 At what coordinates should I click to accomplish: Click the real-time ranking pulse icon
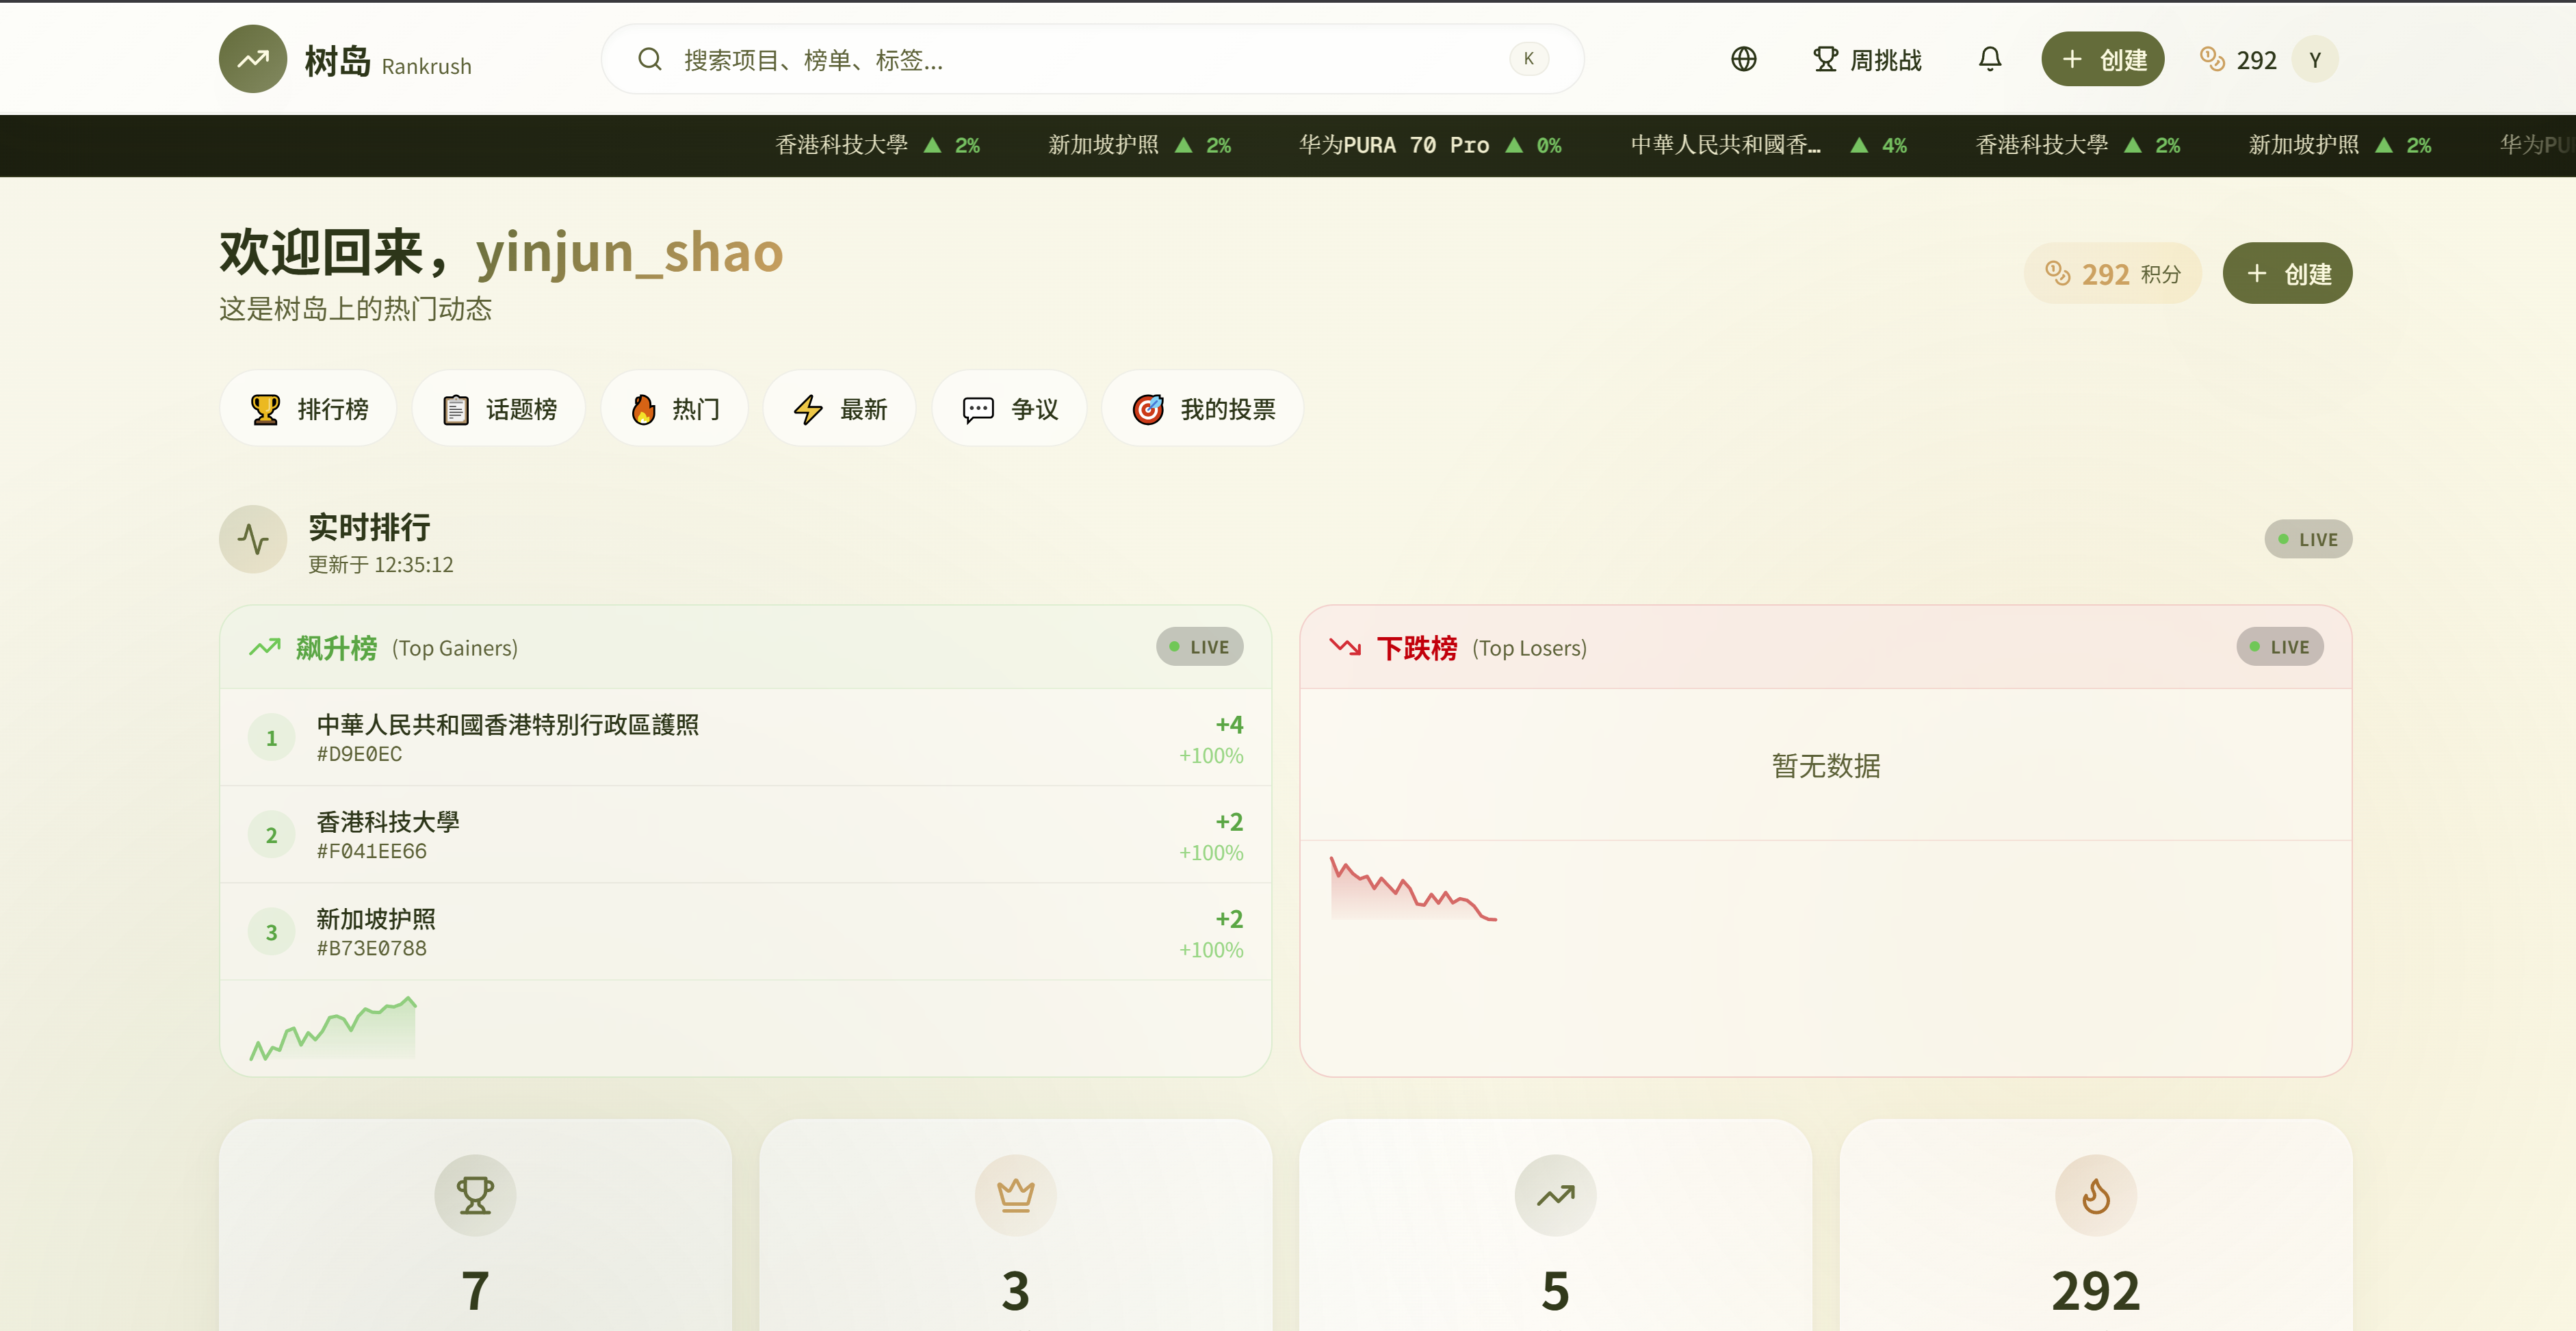(253, 539)
